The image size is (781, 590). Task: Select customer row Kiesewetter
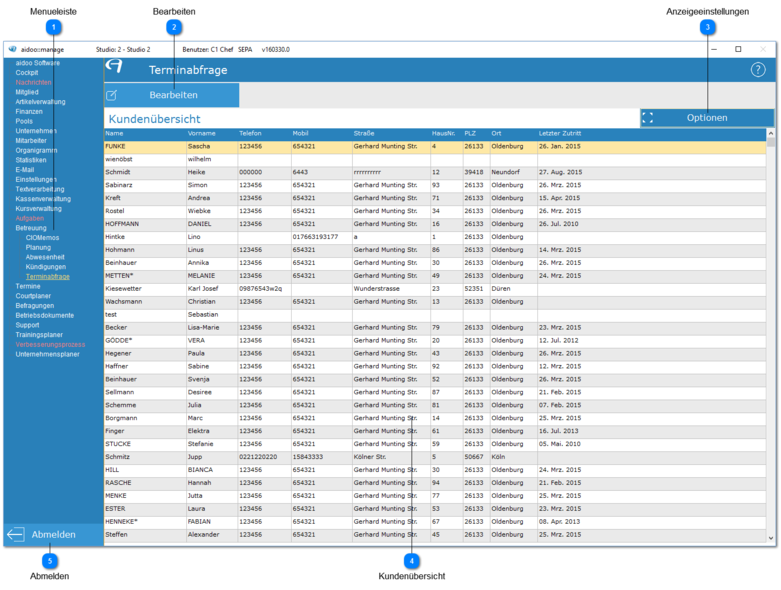(435, 289)
